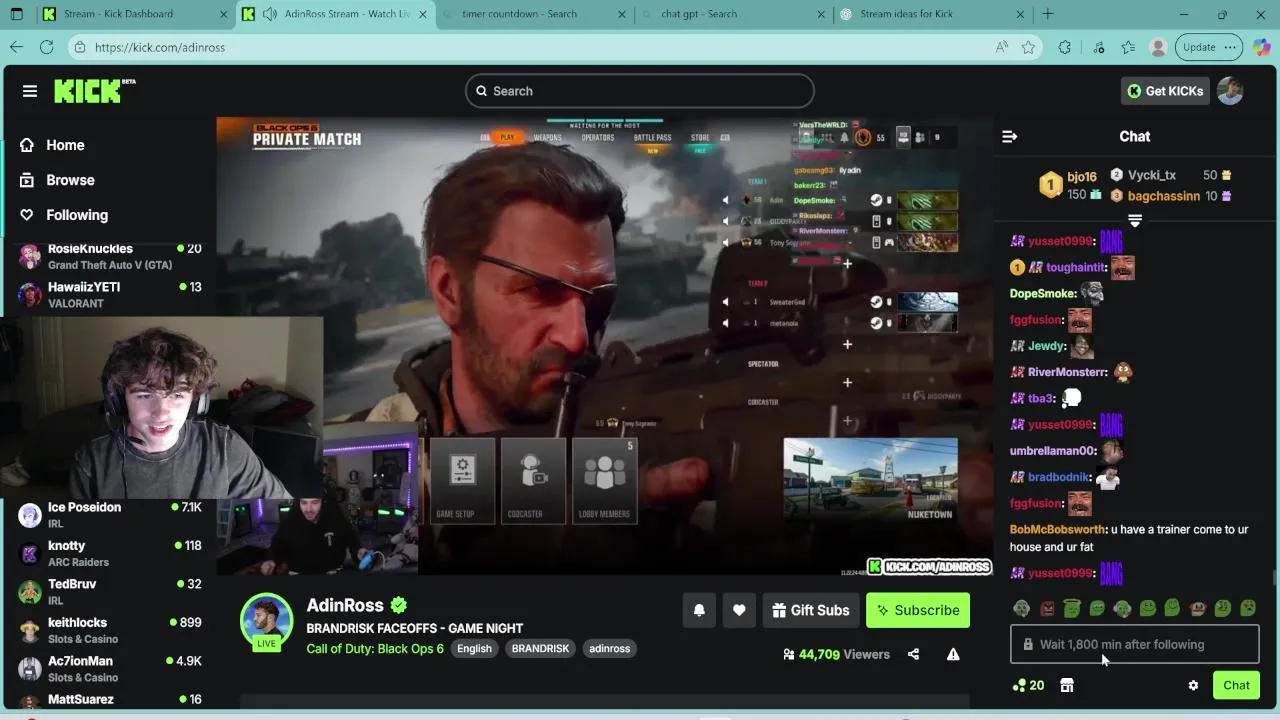Open keithlocks channel in sidebar
This screenshot has width=1280, height=720.
point(110,630)
